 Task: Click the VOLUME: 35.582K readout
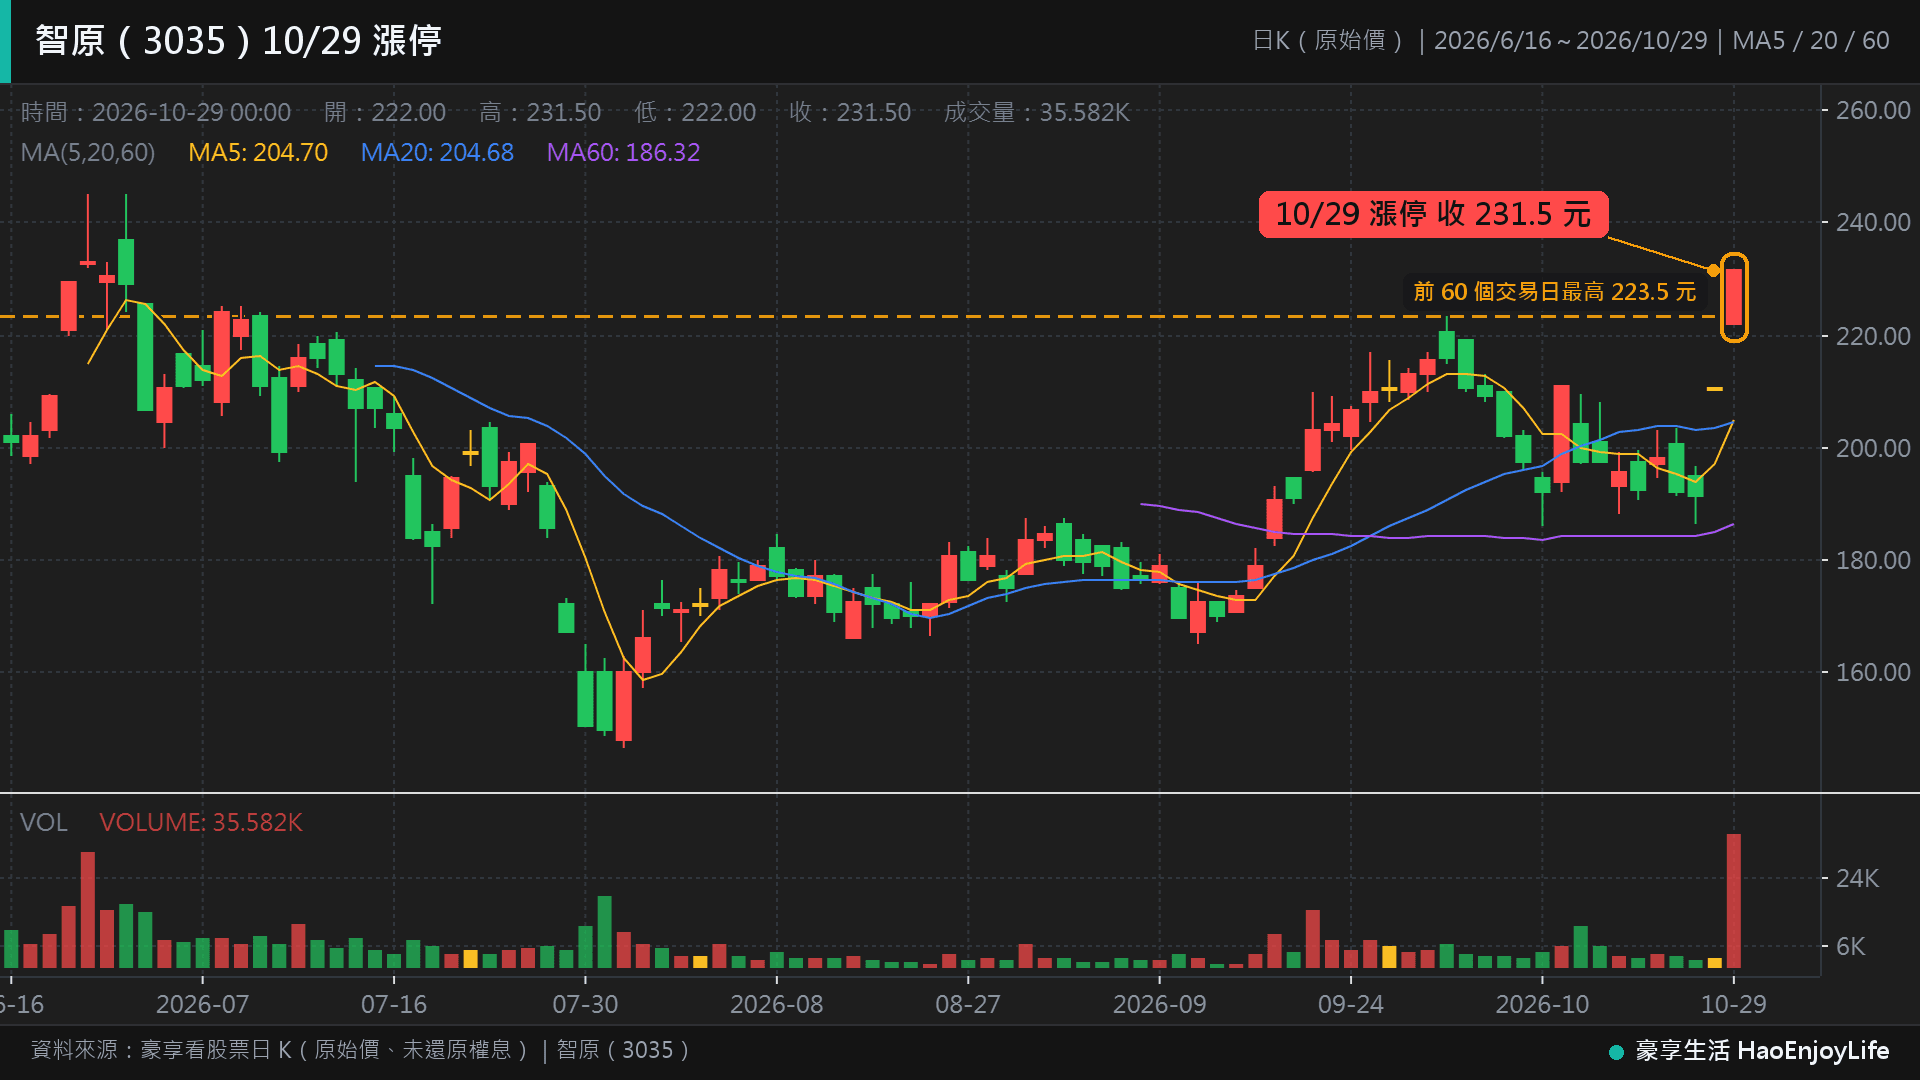(x=200, y=822)
